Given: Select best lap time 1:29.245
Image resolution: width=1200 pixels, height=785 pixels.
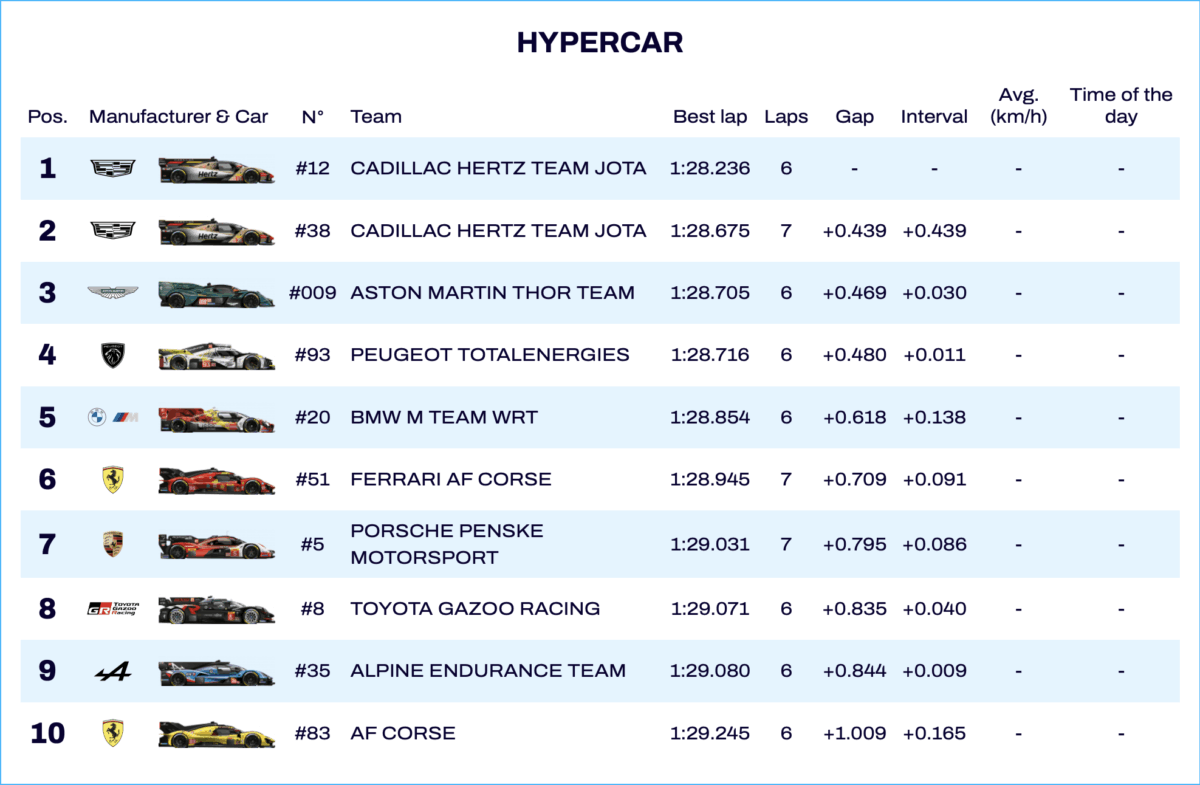Looking at the screenshot, I should [x=710, y=733].
